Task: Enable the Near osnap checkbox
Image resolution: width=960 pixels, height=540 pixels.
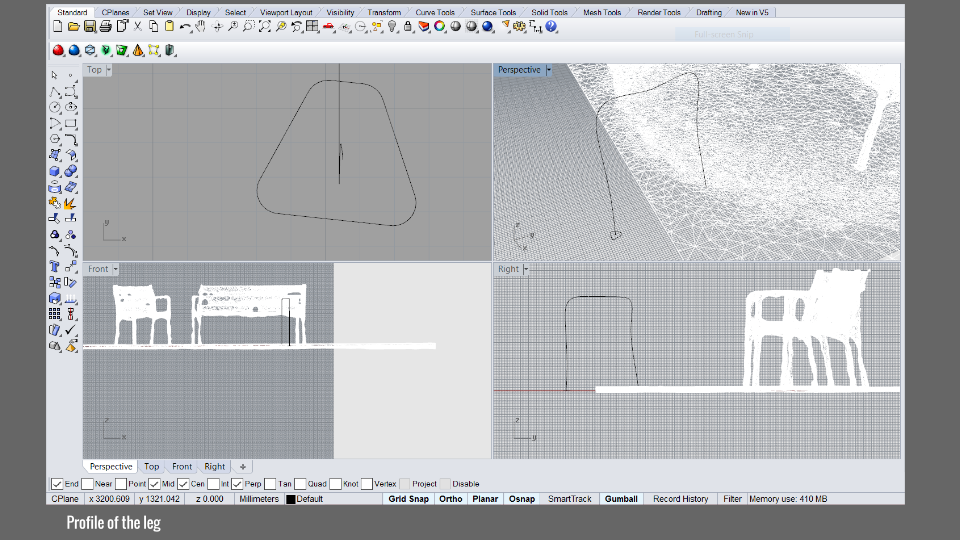Action: pos(88,484)
